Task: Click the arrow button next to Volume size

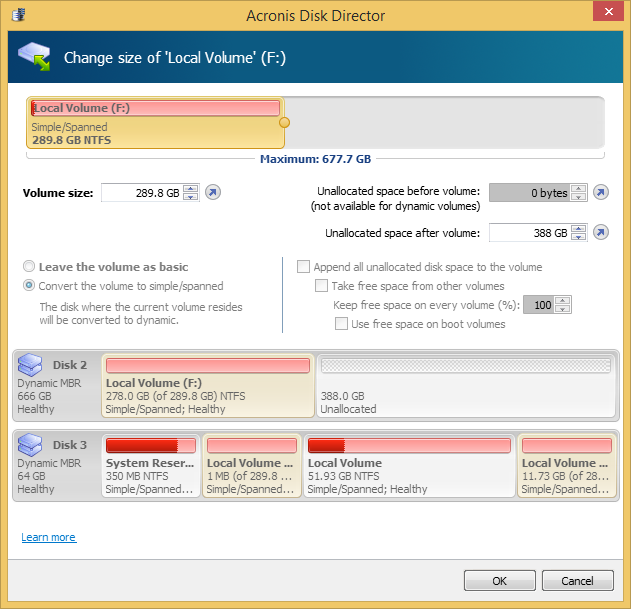Action: 213,192
